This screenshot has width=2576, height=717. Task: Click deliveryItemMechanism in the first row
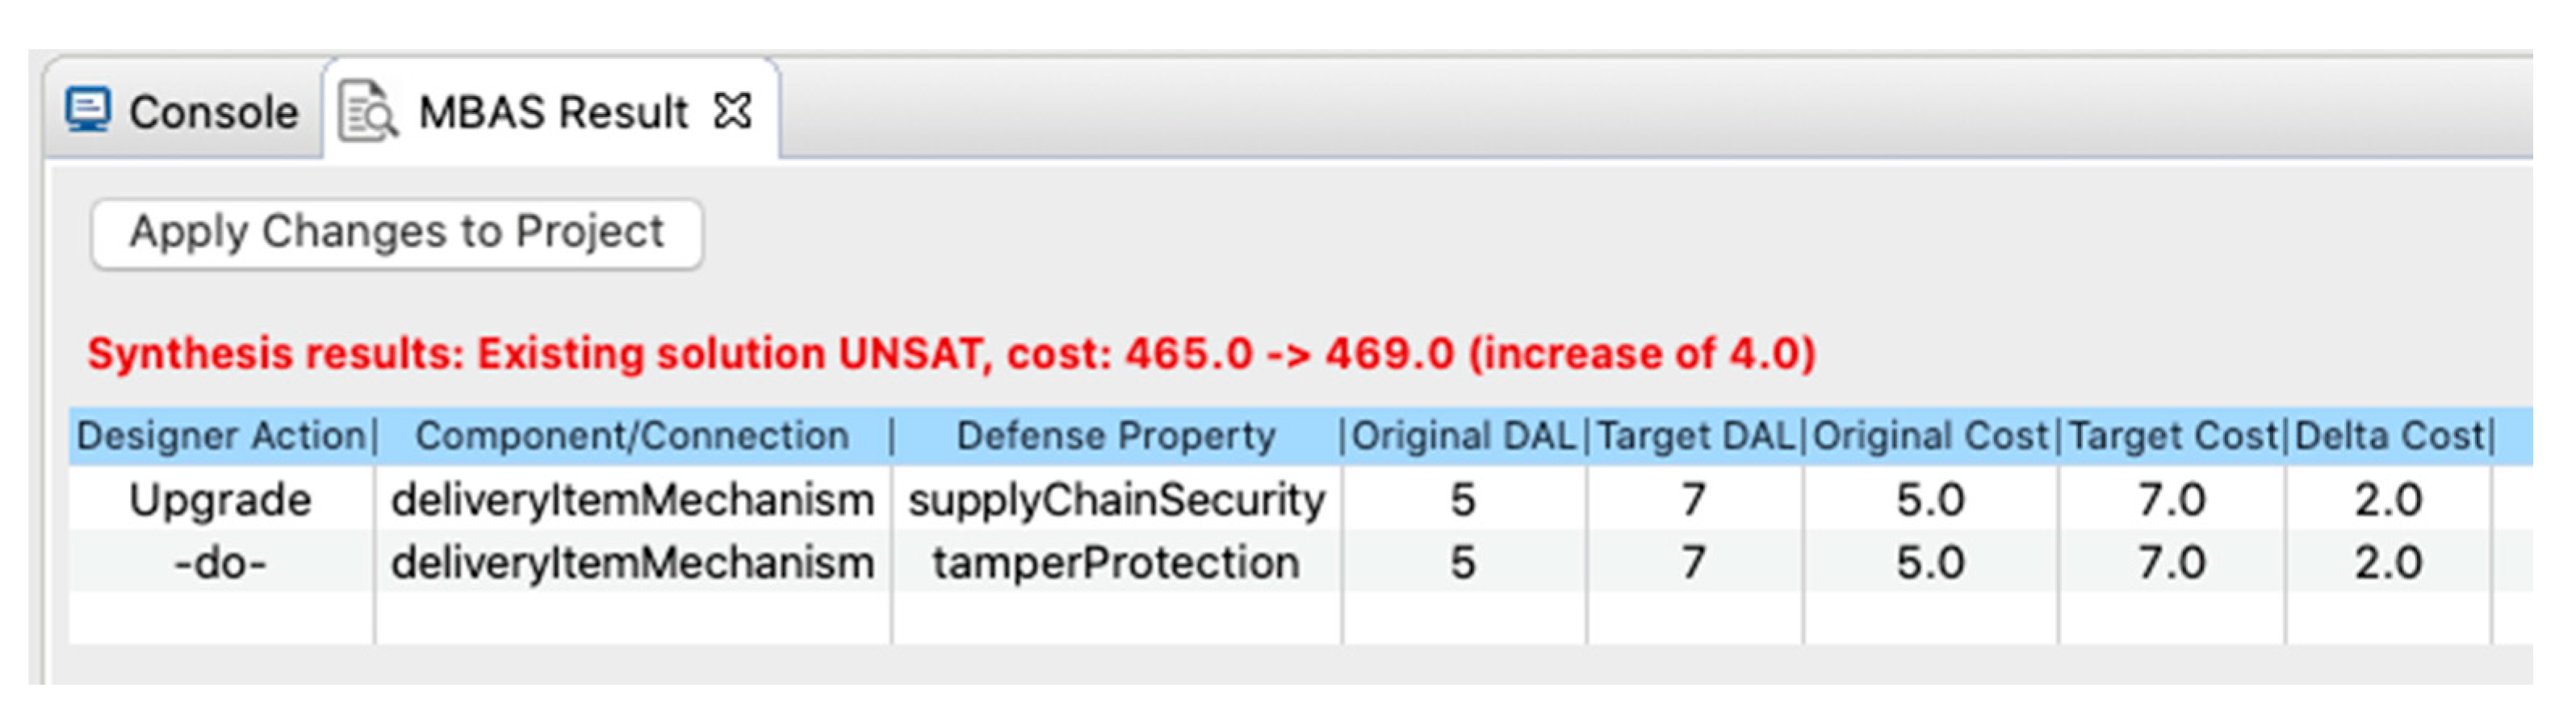coord(632,500)
